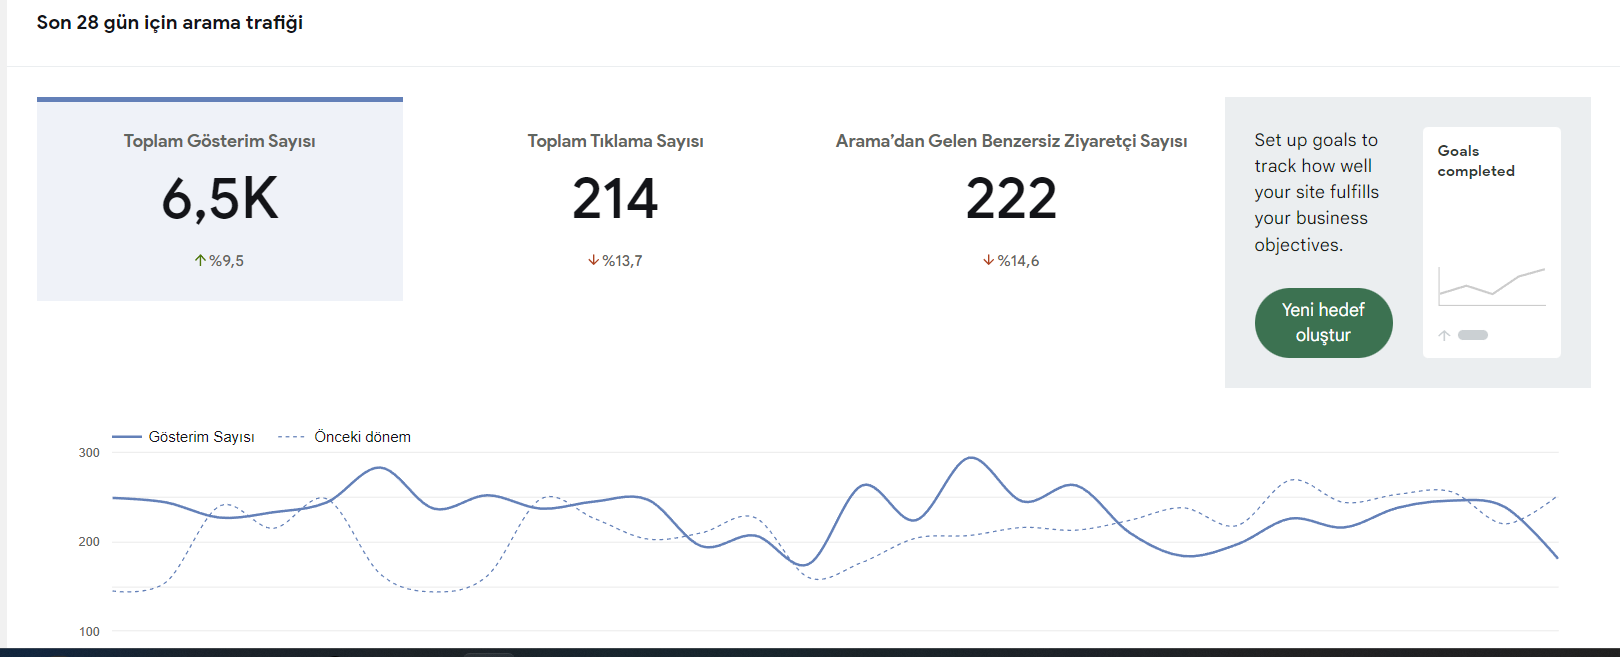Click the 200 y-axis label

[89, 542]
